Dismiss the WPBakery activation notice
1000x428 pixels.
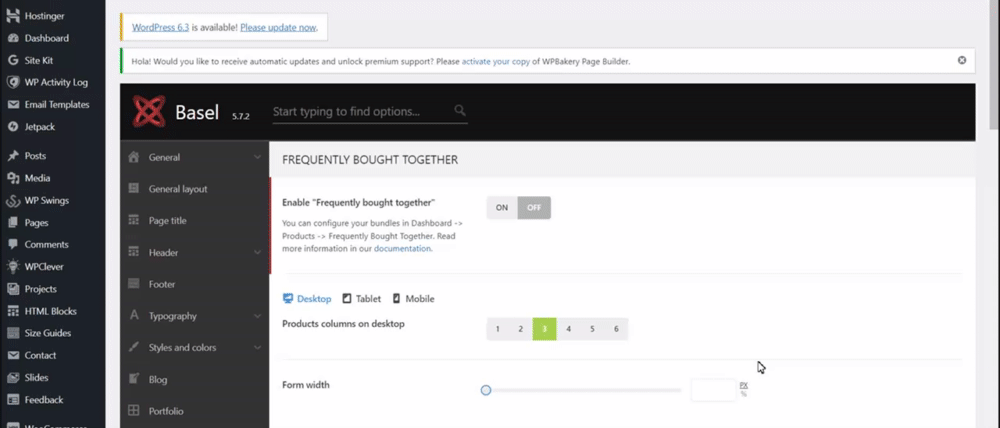point(962,61)
